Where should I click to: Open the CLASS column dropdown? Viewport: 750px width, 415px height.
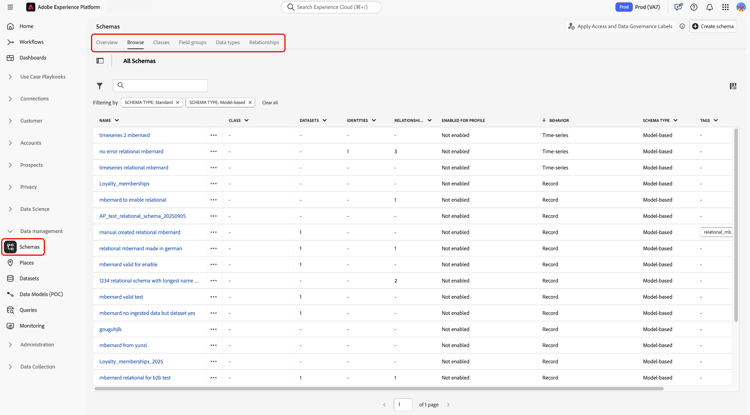[246, 120]
